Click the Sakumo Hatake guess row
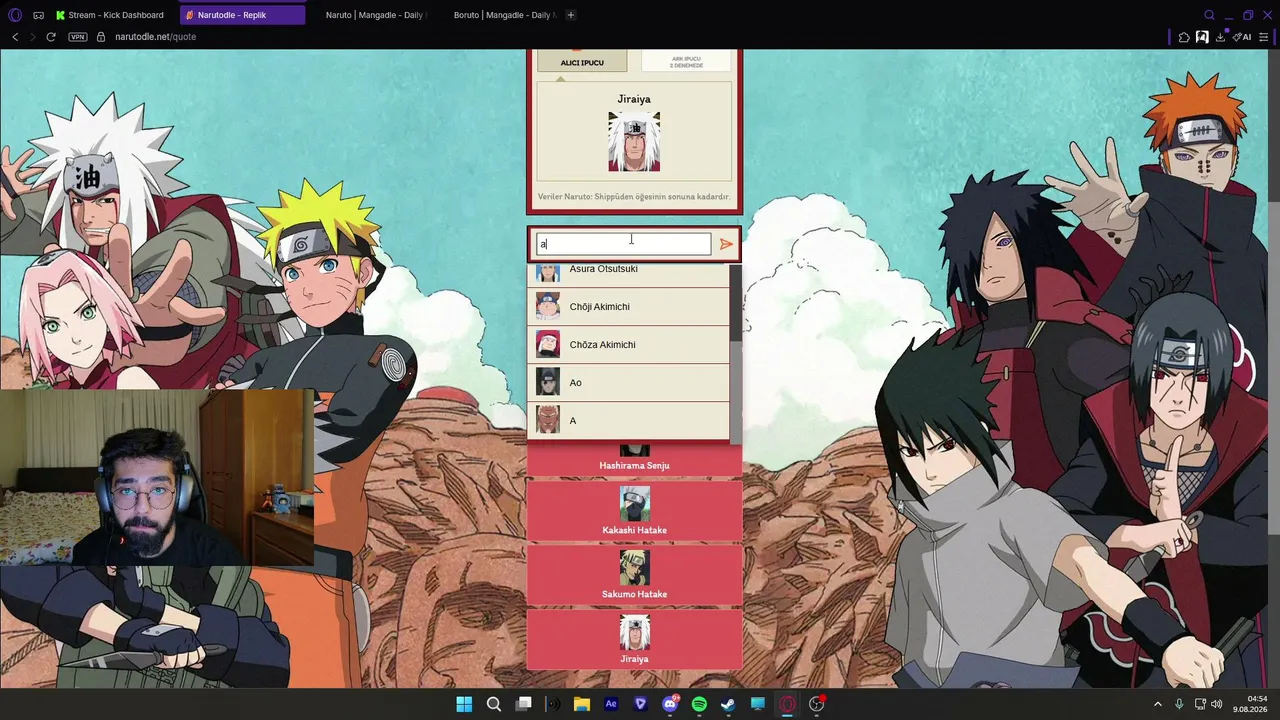This screenshot has width=1280, height=720. tap(634, 575)
